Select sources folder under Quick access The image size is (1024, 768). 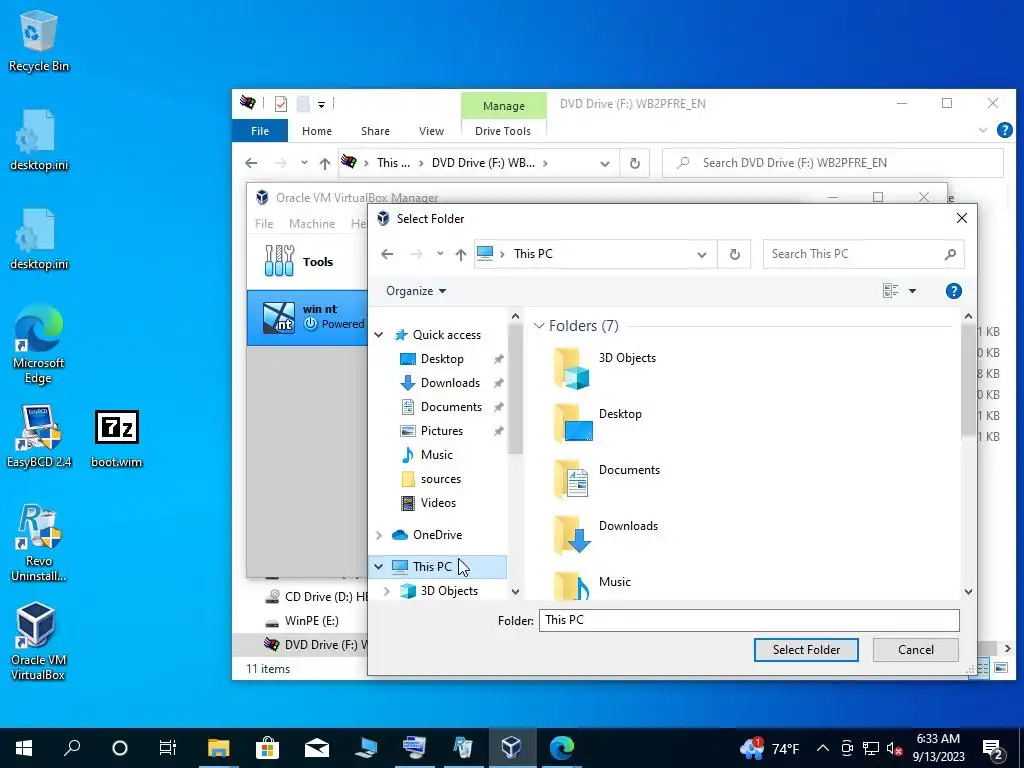(x=441, y=479)
